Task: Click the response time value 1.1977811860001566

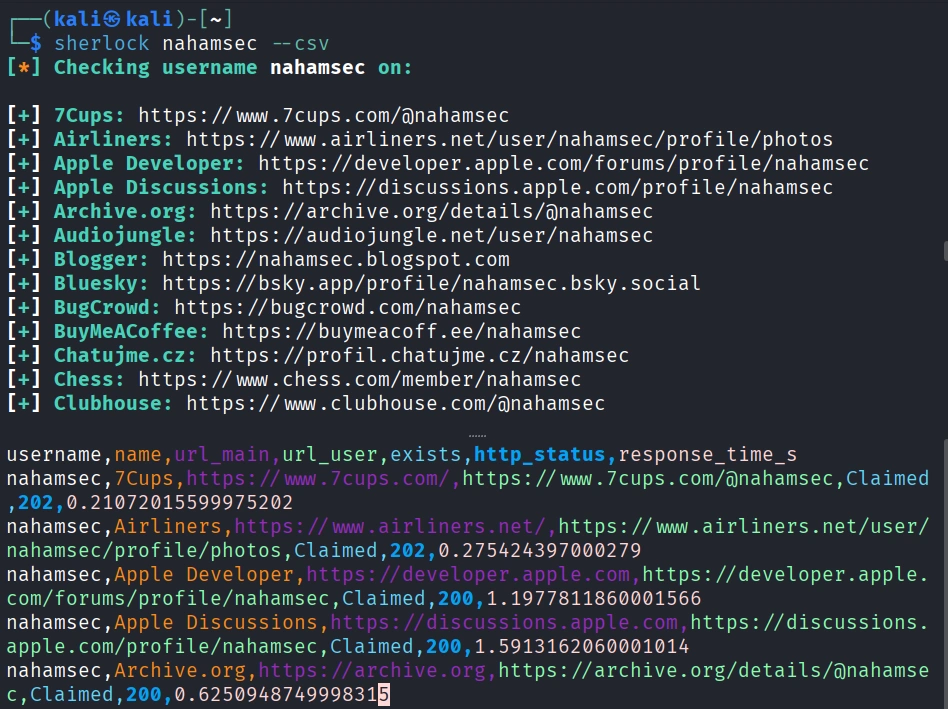Action: (x=594, y=599)
